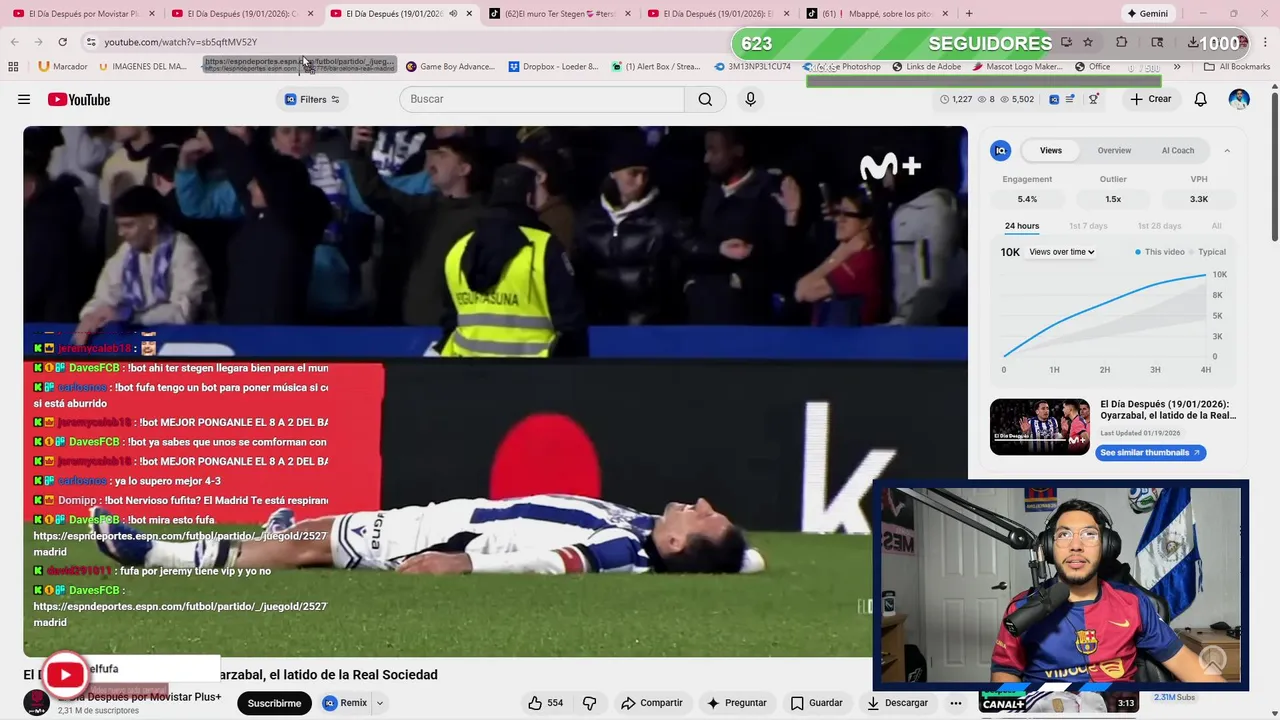Image resolution: width=1280 pixels, height=720 pixels.
Task: Dislike the video
Action: (589, 703)
